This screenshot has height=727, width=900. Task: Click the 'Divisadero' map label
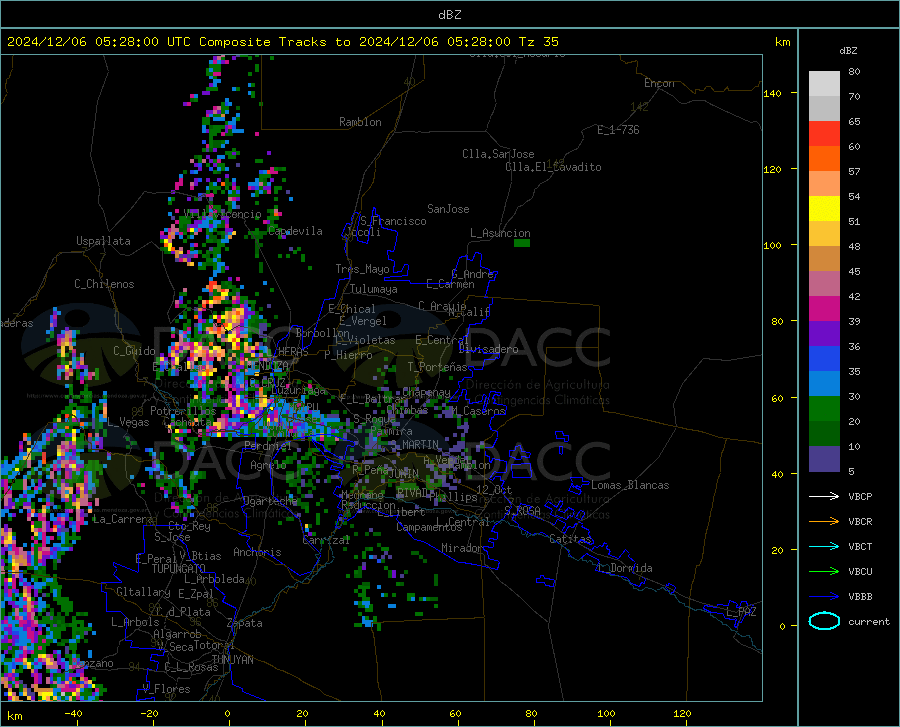coord(488,349)
